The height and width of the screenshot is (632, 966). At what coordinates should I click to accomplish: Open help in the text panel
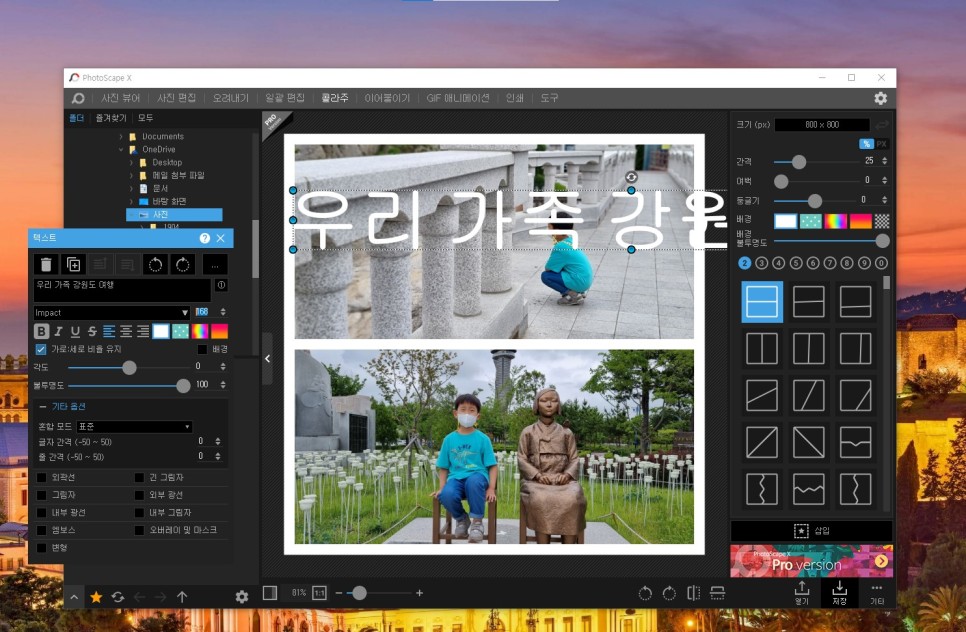point(205,238)
